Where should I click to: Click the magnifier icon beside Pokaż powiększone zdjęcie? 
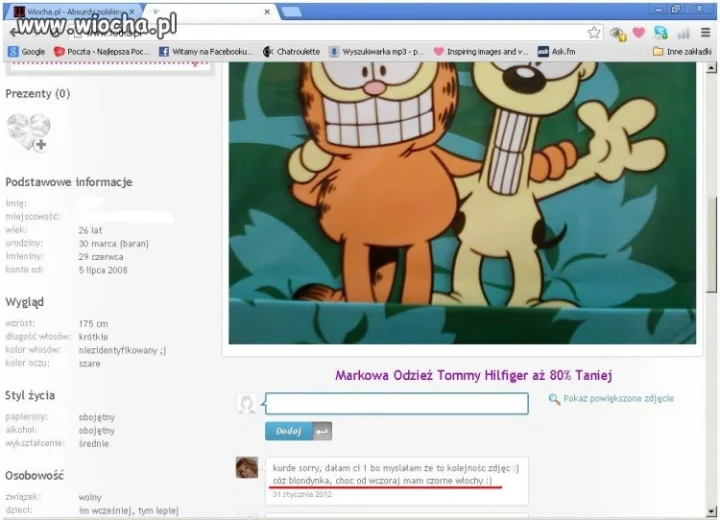[554, 399]
